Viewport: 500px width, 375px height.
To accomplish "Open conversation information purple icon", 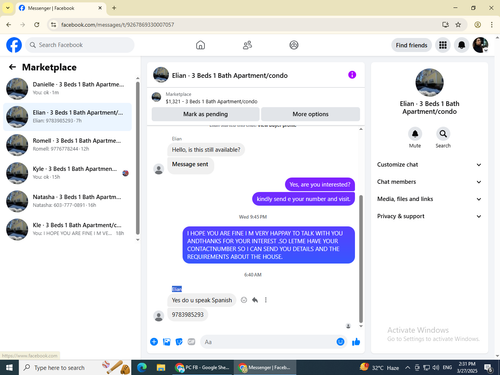I will 352,75.
